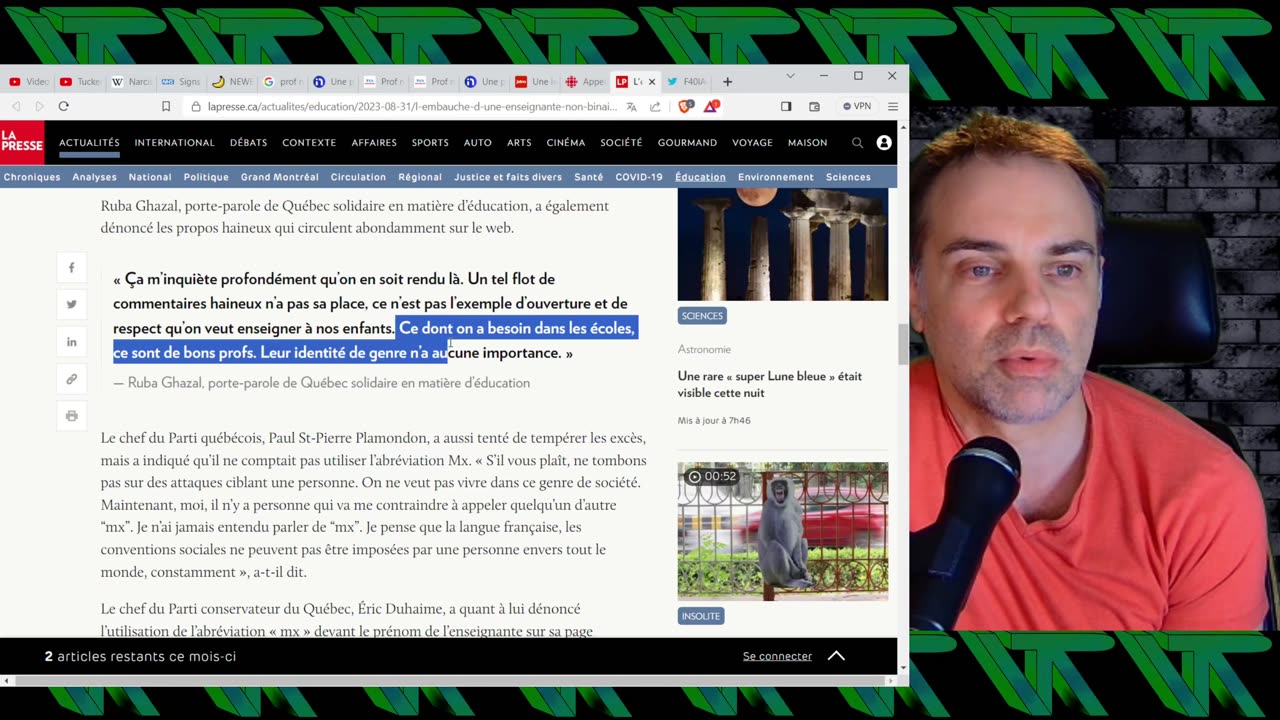Go to Justice et faits divers subsection

[x=508, y=177]
